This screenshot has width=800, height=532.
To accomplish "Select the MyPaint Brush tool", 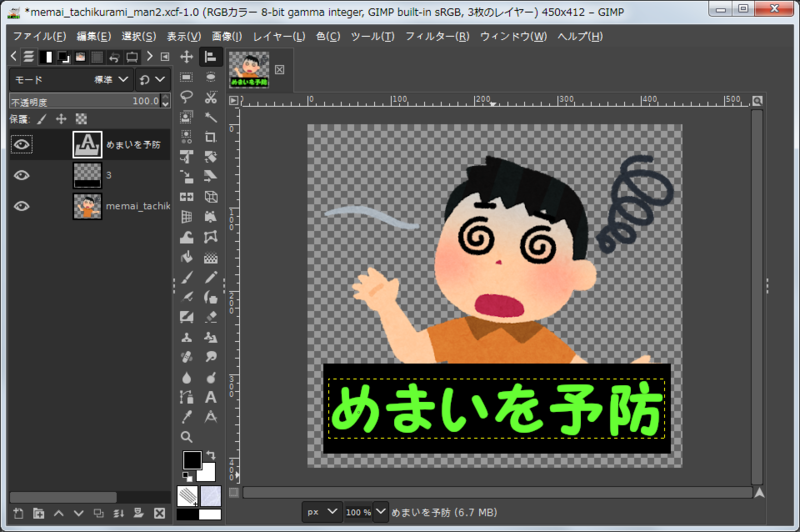I will pyautogui.click(x=186, y=317).
